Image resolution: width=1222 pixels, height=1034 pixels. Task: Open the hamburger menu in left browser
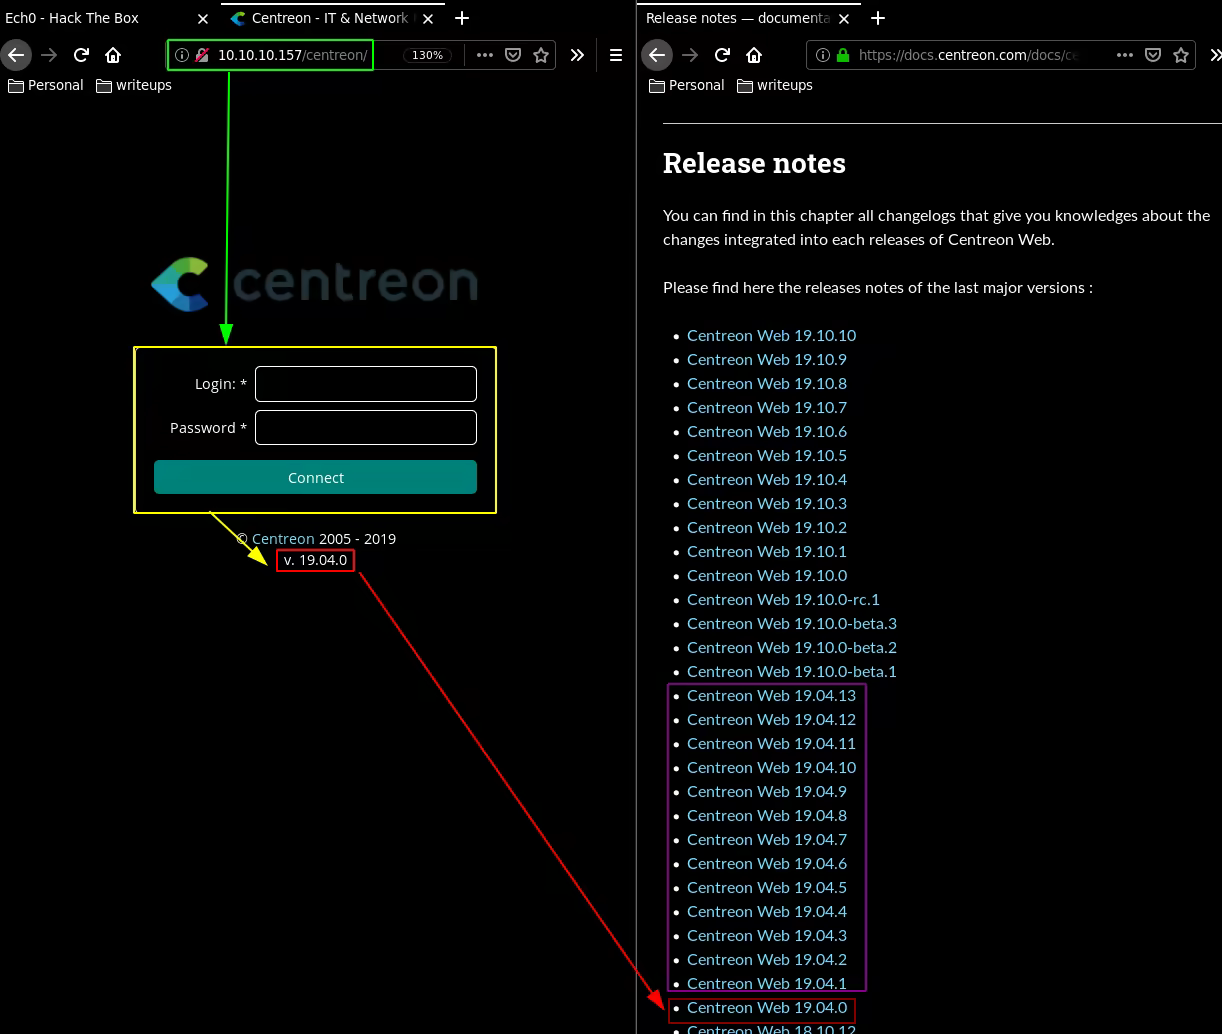click(x=616, y=55)
